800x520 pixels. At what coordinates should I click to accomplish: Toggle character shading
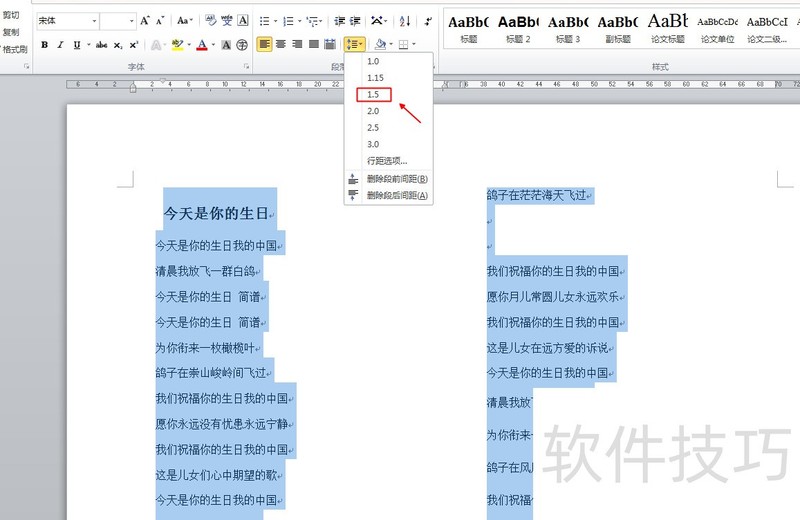[x=226, y=45]
